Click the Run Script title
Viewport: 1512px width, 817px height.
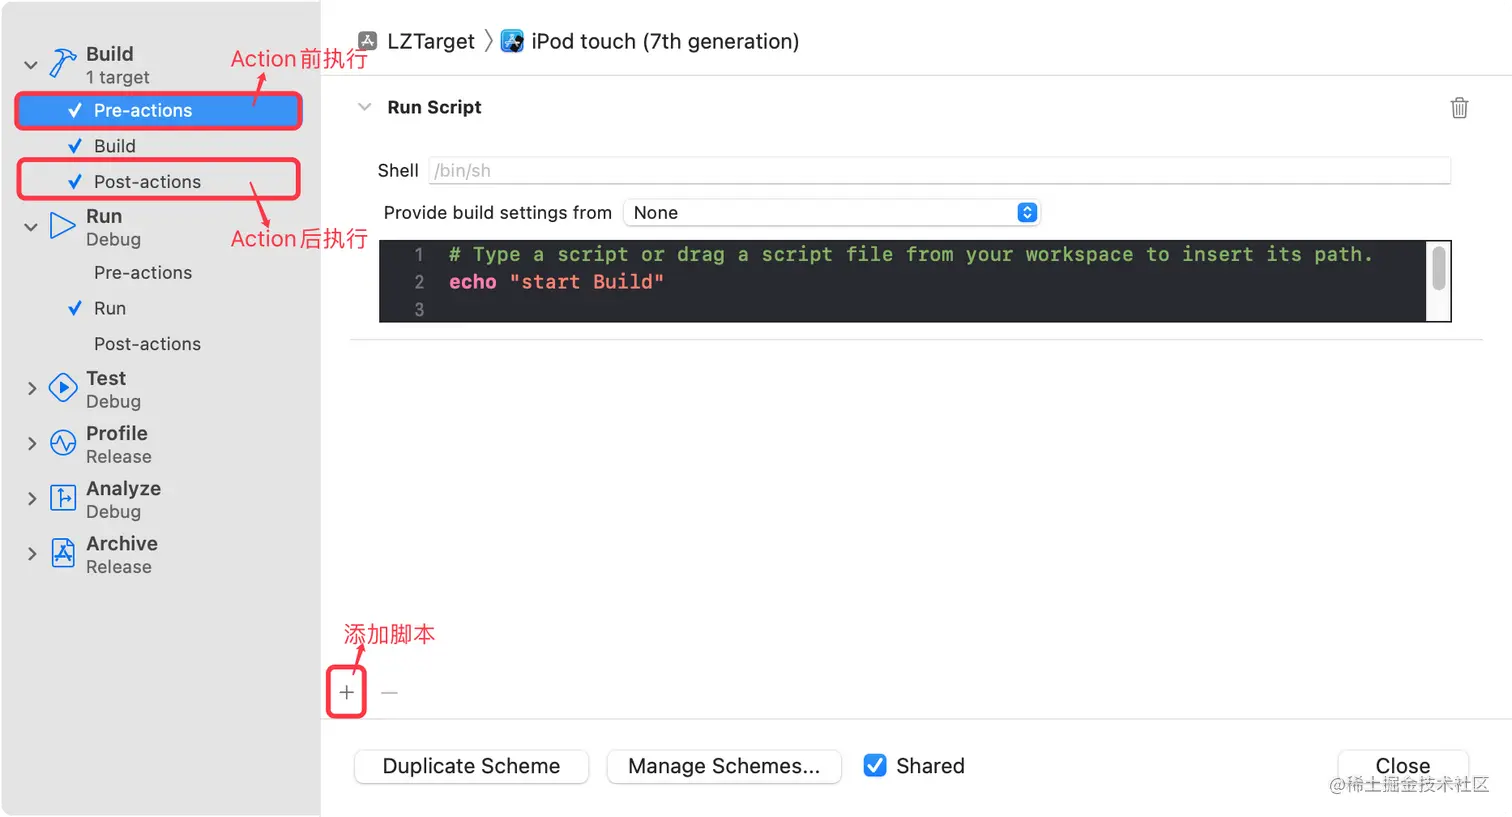pyautogui.click(x=434, y=107)
